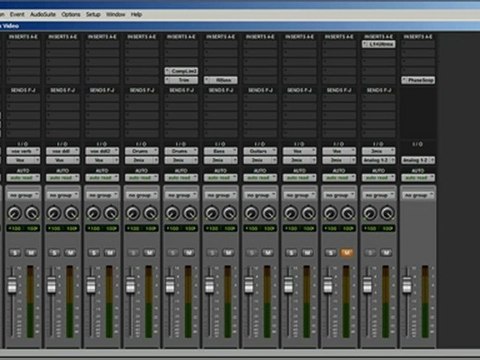The width and height of the screenshot is (480, 360).
Task: Mute the Bass strip
Action: [x=229, y=253]
